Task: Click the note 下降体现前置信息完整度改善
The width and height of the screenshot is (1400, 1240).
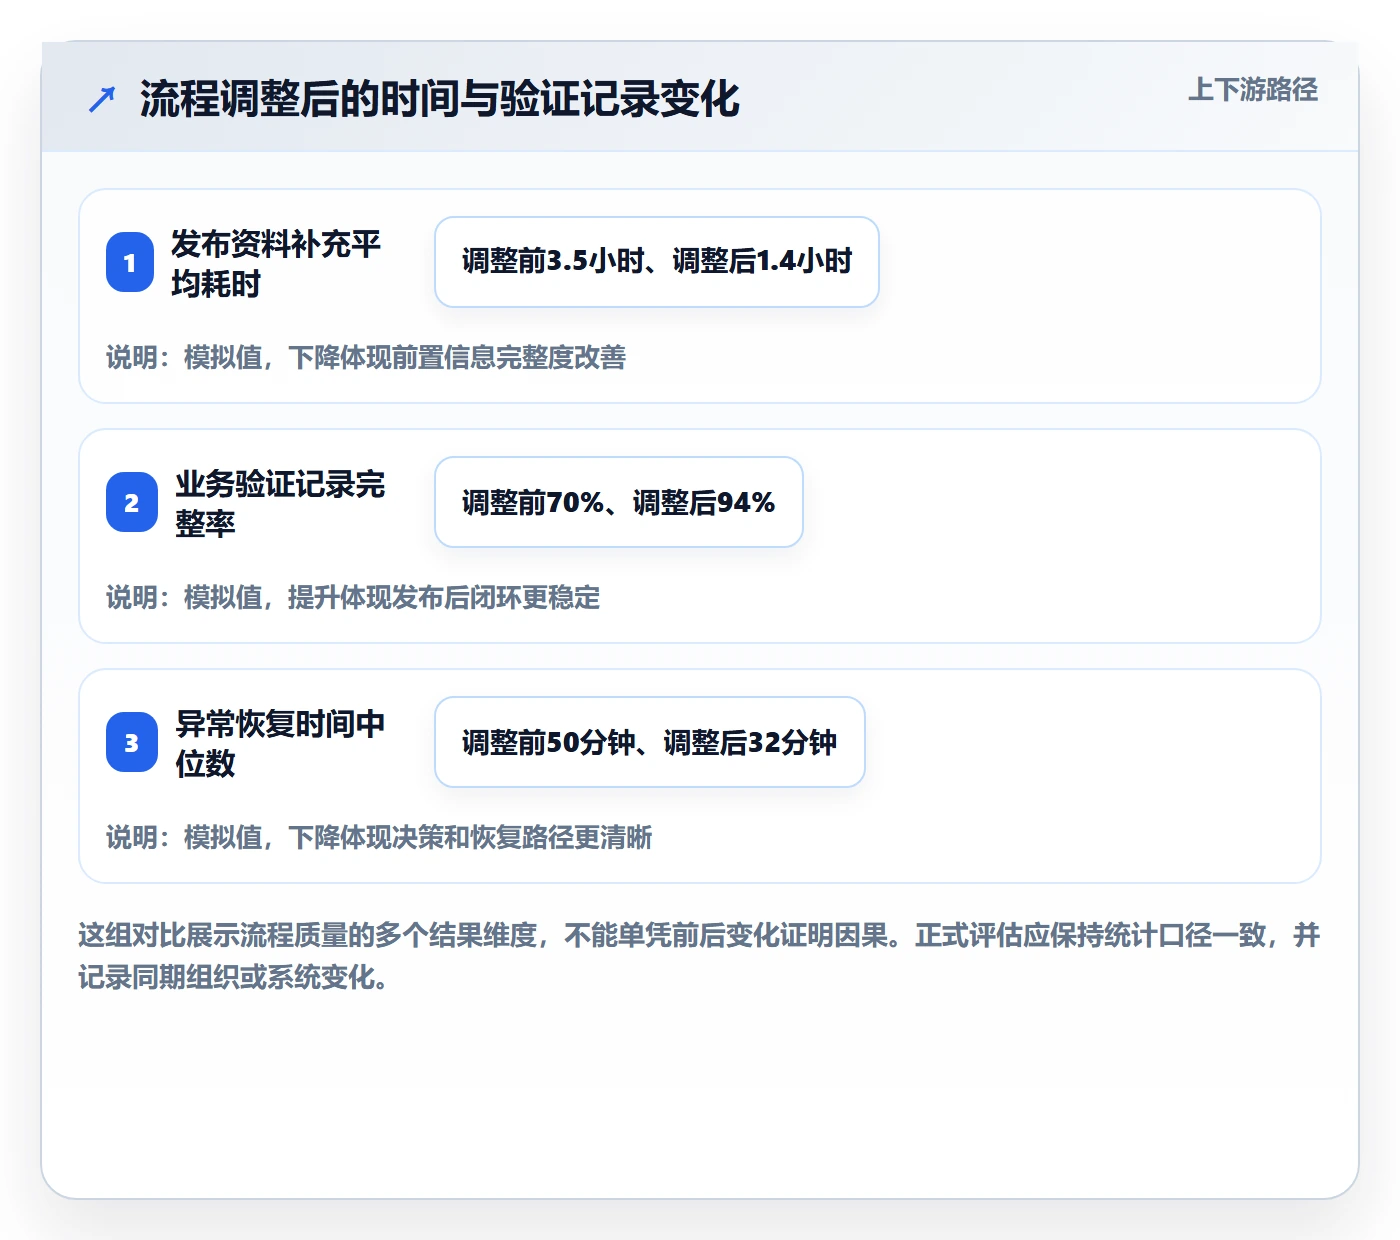Action: point(457,357)
